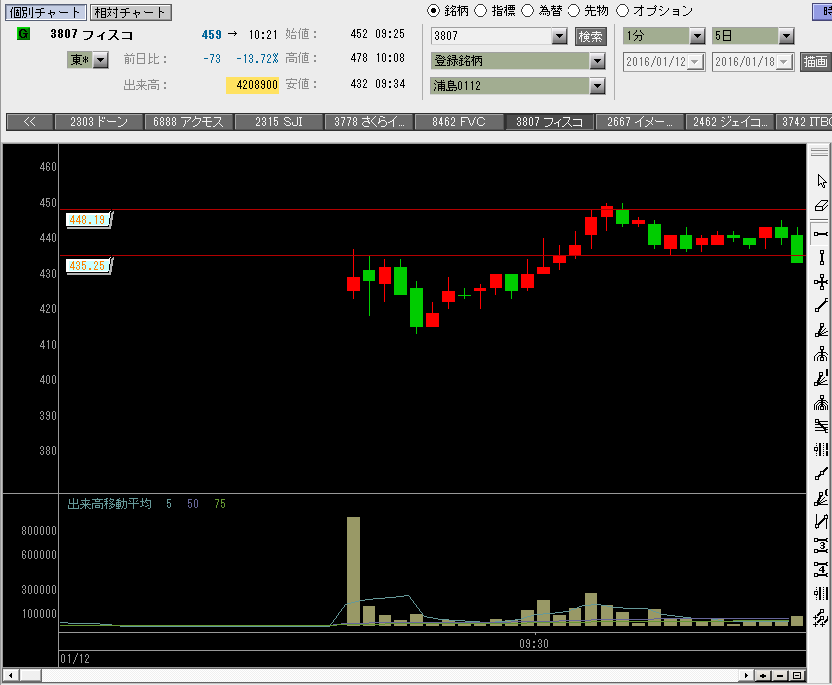Screen dimensions: 832x685
Task: Click the 448.19 price line label
Action: [88, 220]
